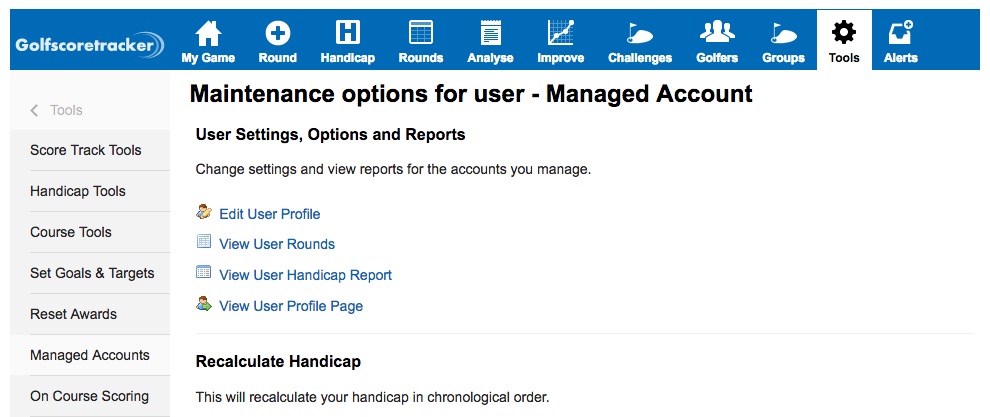Open the View User Rounds link

277,244
